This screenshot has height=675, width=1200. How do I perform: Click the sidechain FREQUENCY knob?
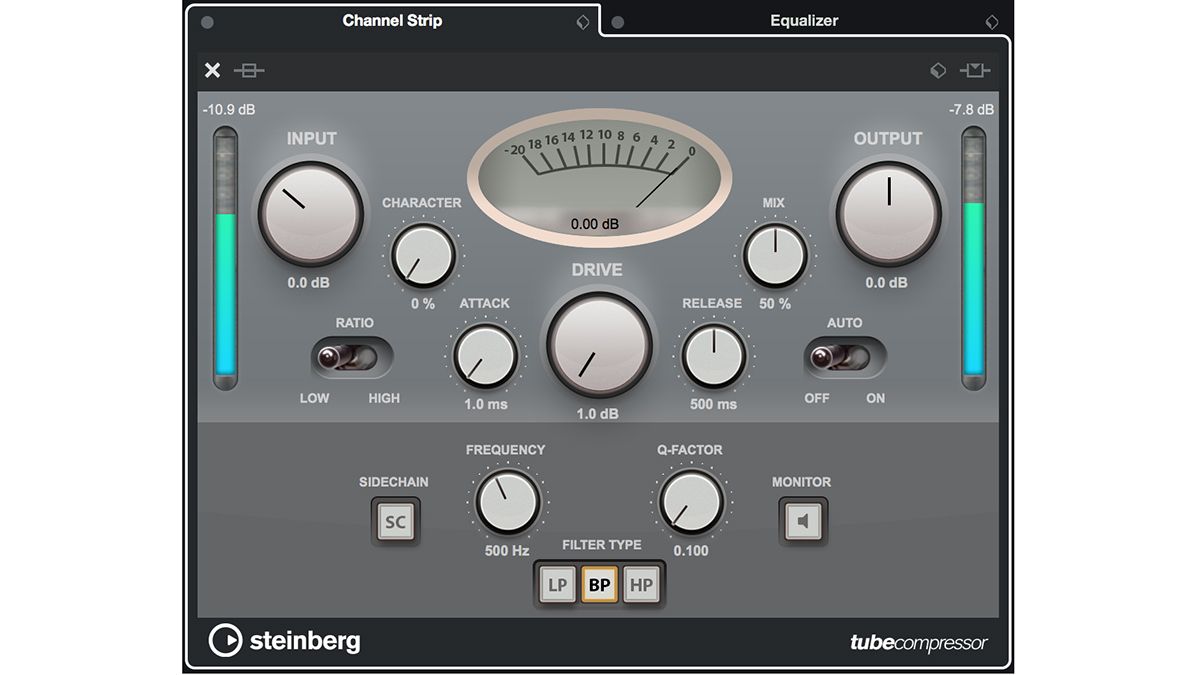click(x=506, y=503)
